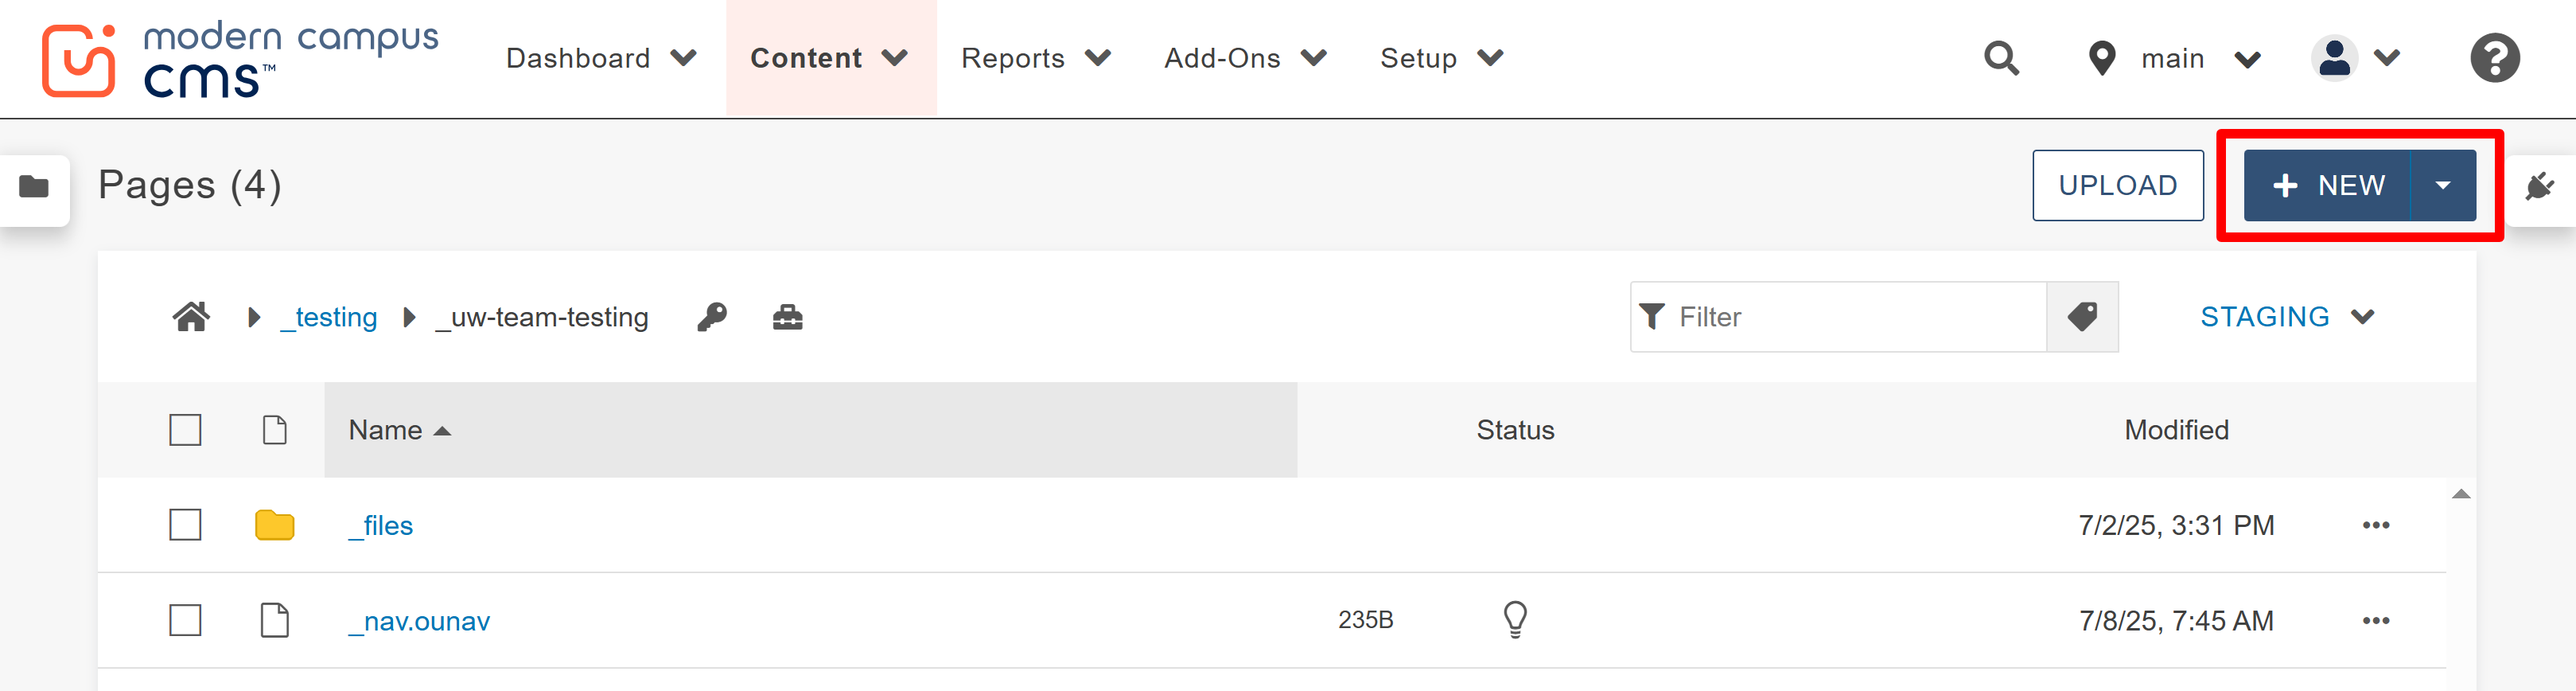Viewport: 2576px width, 691px height.
Task: Click the UPLOAD button
Action: pos(2118,185)
